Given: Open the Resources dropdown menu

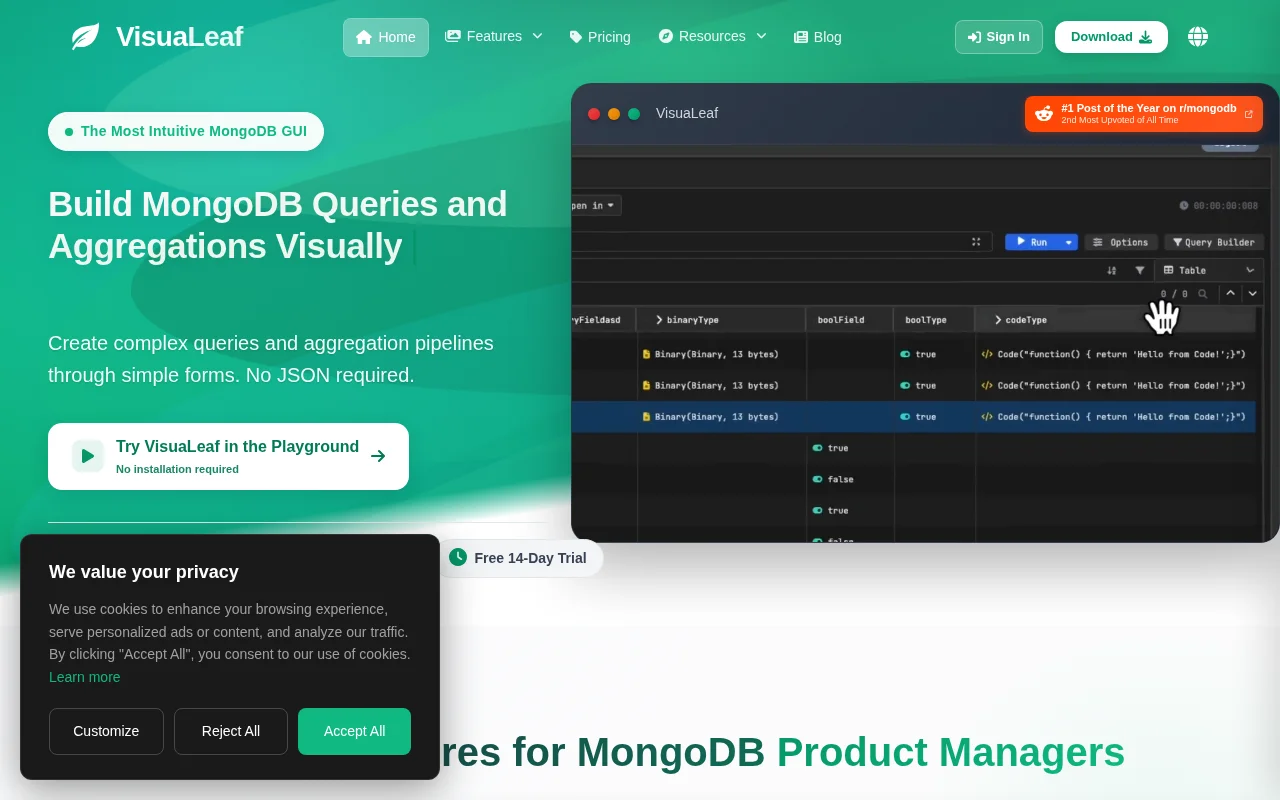Looking at the screenshot, I should coord(712,37).
